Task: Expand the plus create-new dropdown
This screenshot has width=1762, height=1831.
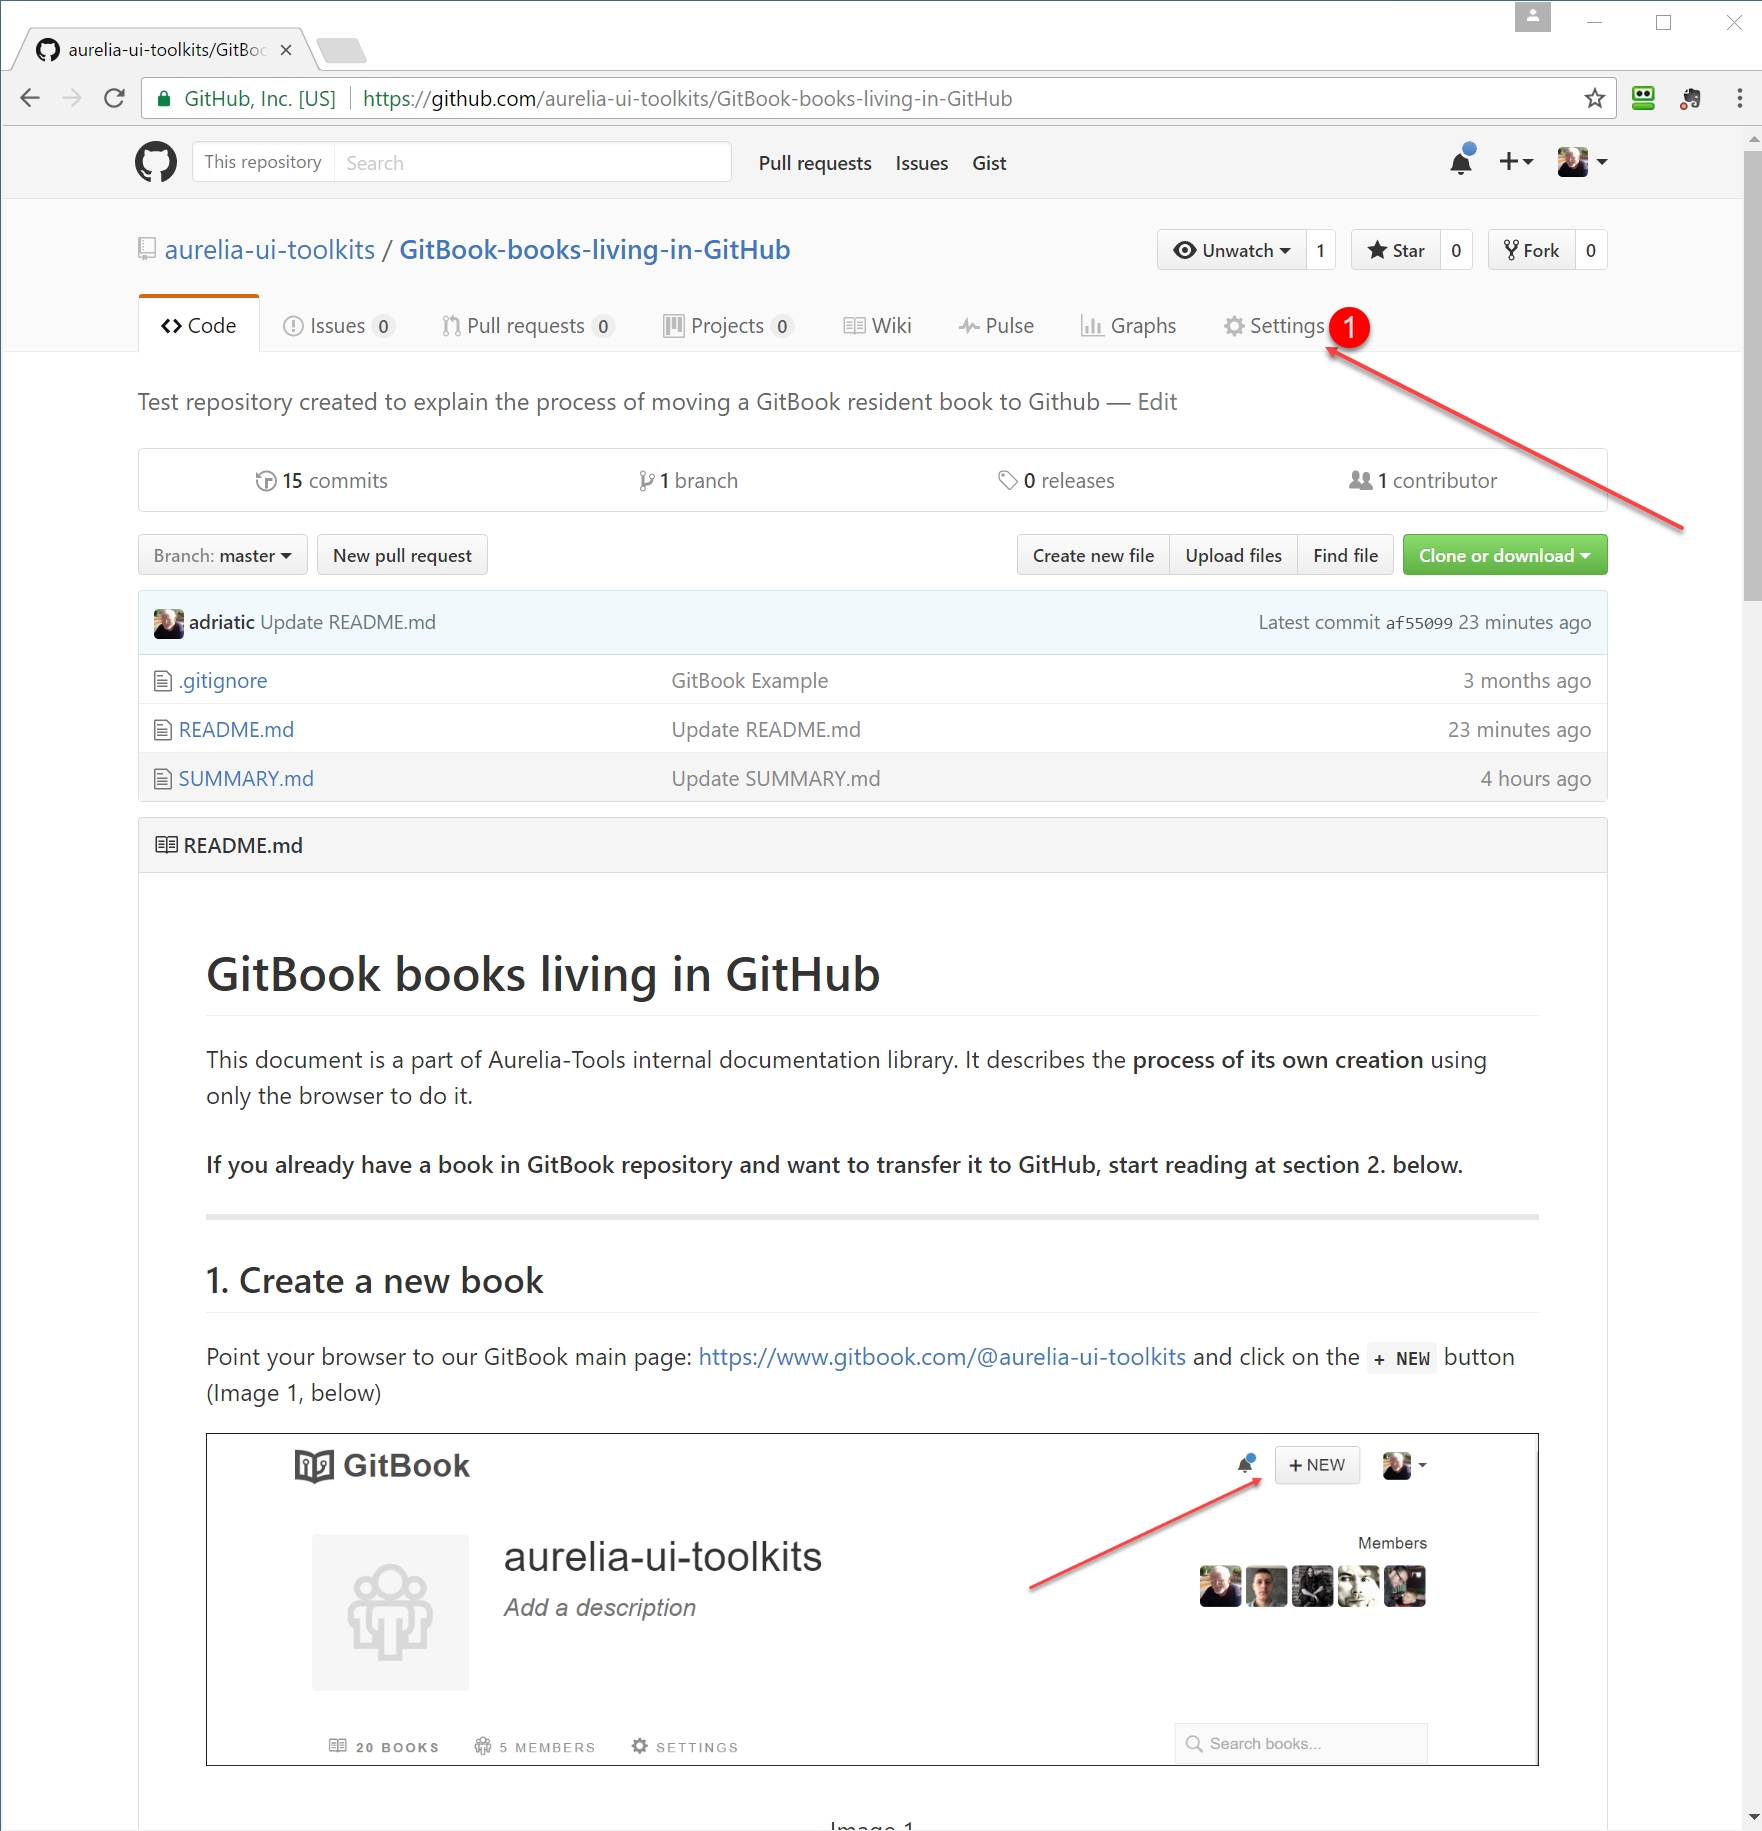Action: click(x=1515, y=162)
